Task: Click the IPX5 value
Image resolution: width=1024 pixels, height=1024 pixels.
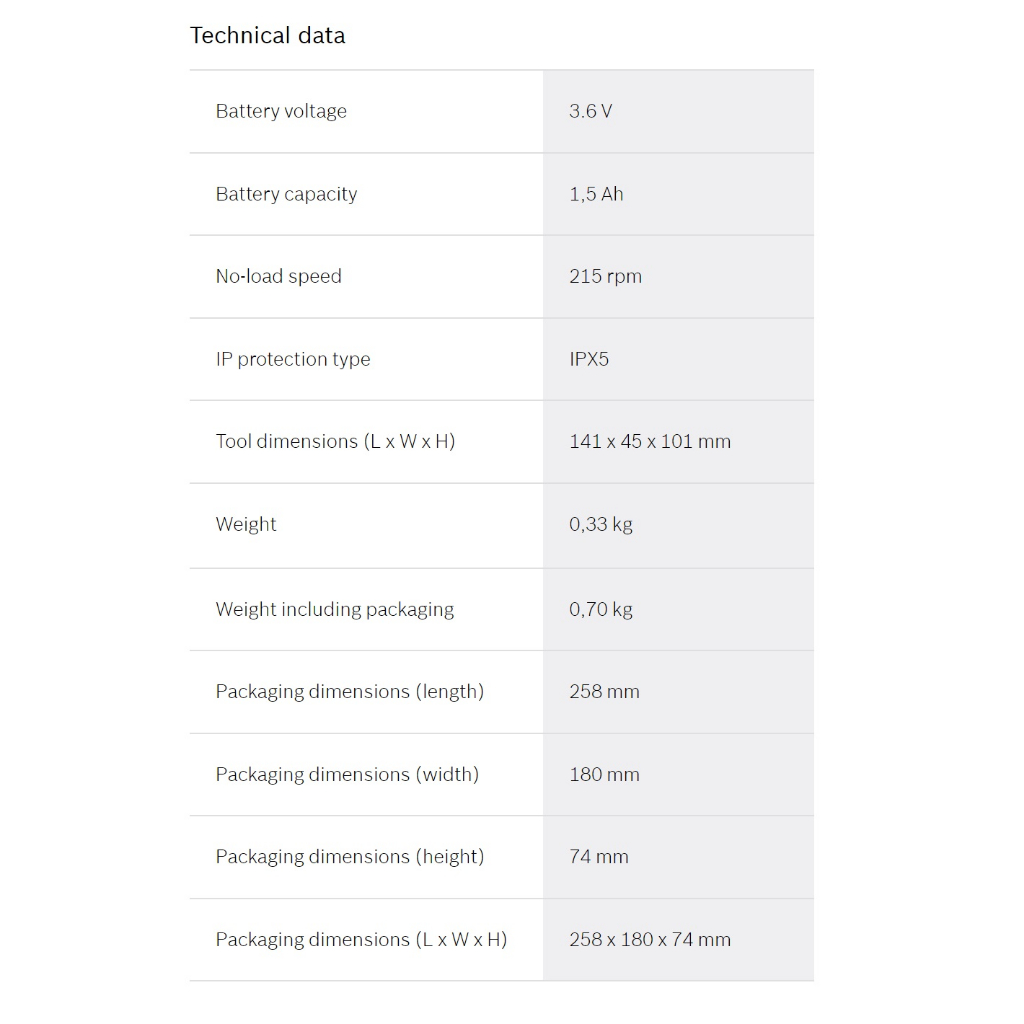Action: click(589, 359)
